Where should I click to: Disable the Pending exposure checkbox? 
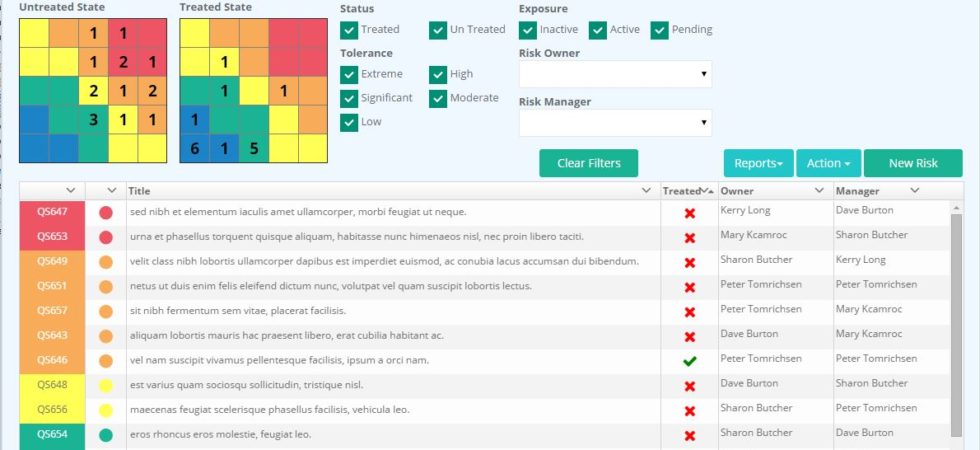pyautogui.click(x=660, y=30)
